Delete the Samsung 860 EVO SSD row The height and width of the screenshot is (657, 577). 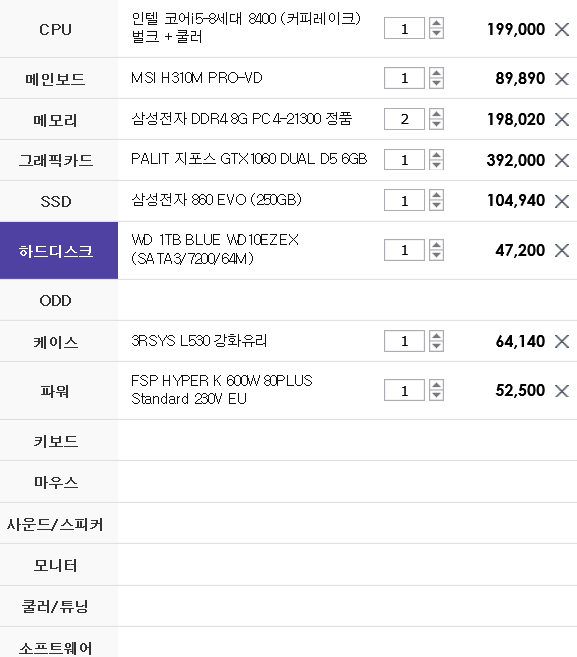[561, 201]
